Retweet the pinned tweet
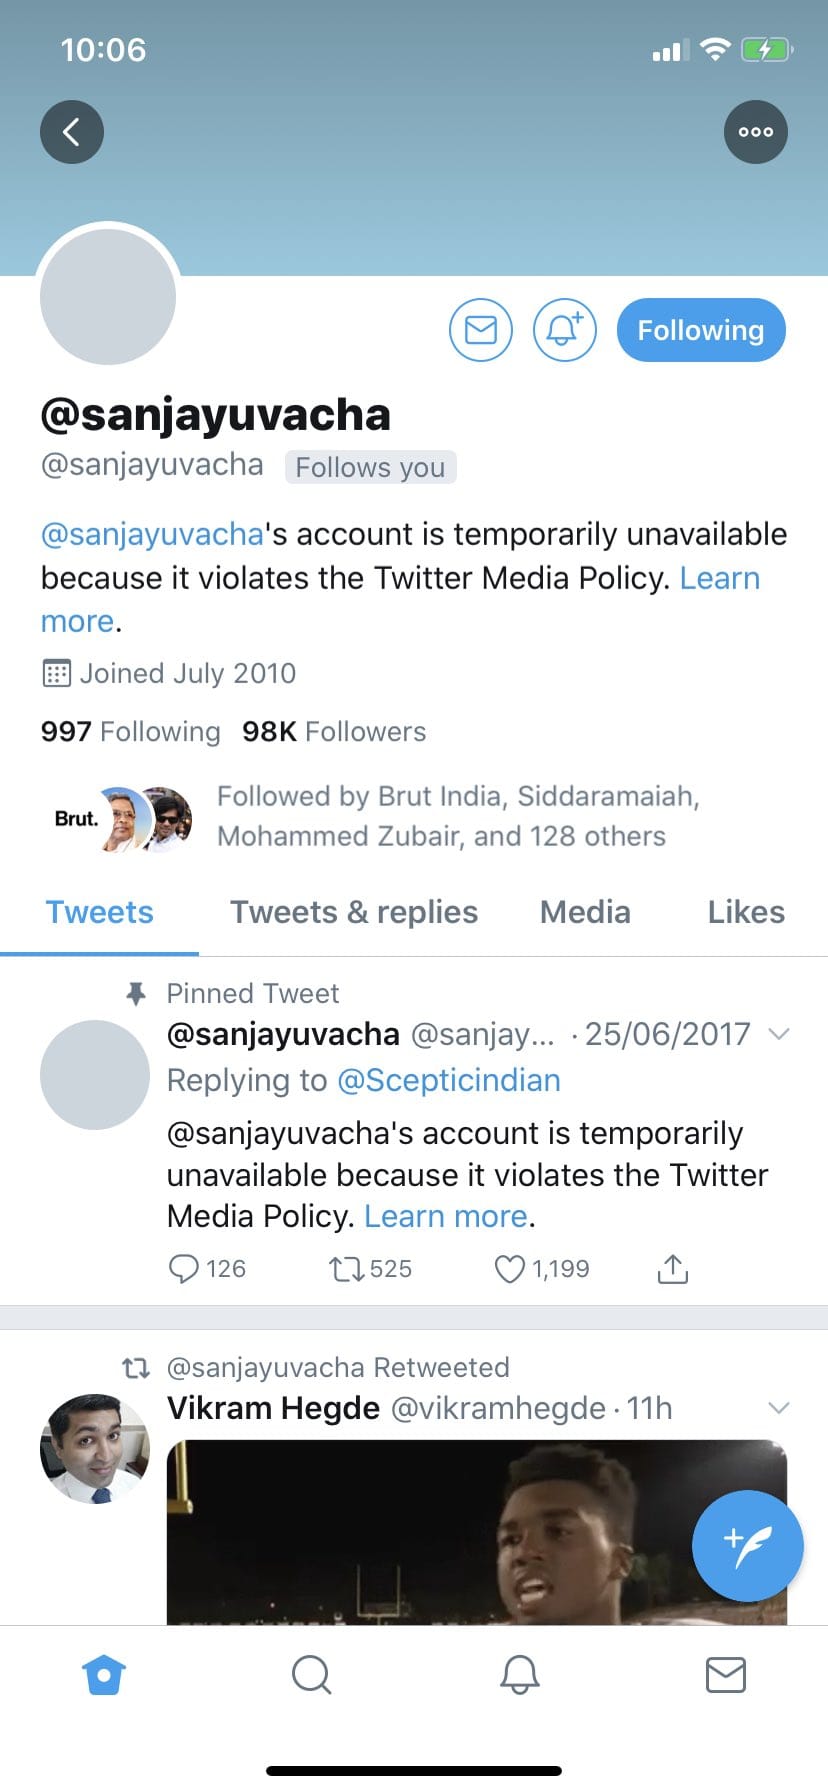The width and height of the screenshot is (828, 1792). 347,1269
